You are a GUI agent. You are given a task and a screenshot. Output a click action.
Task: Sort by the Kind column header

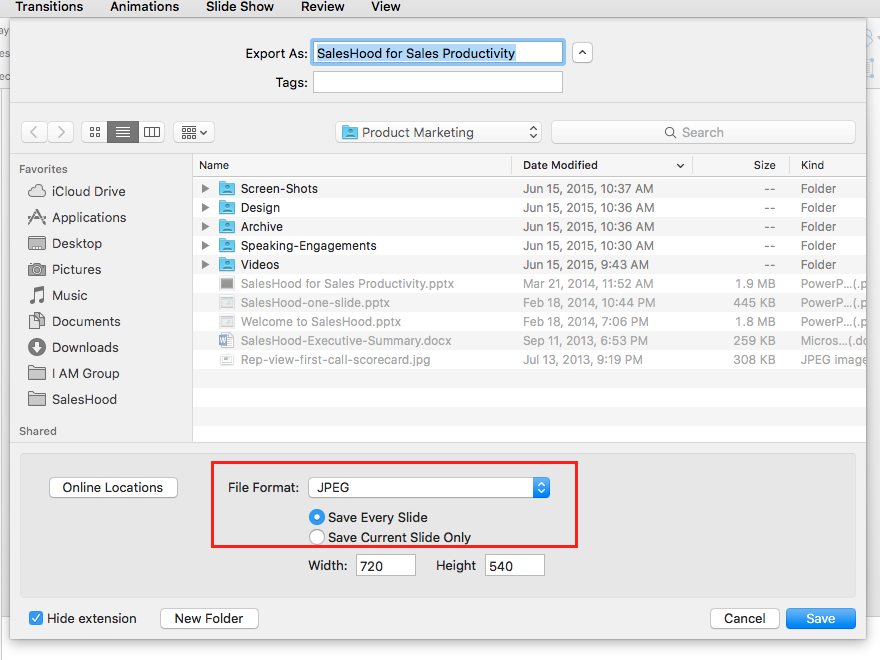[828, 165]
